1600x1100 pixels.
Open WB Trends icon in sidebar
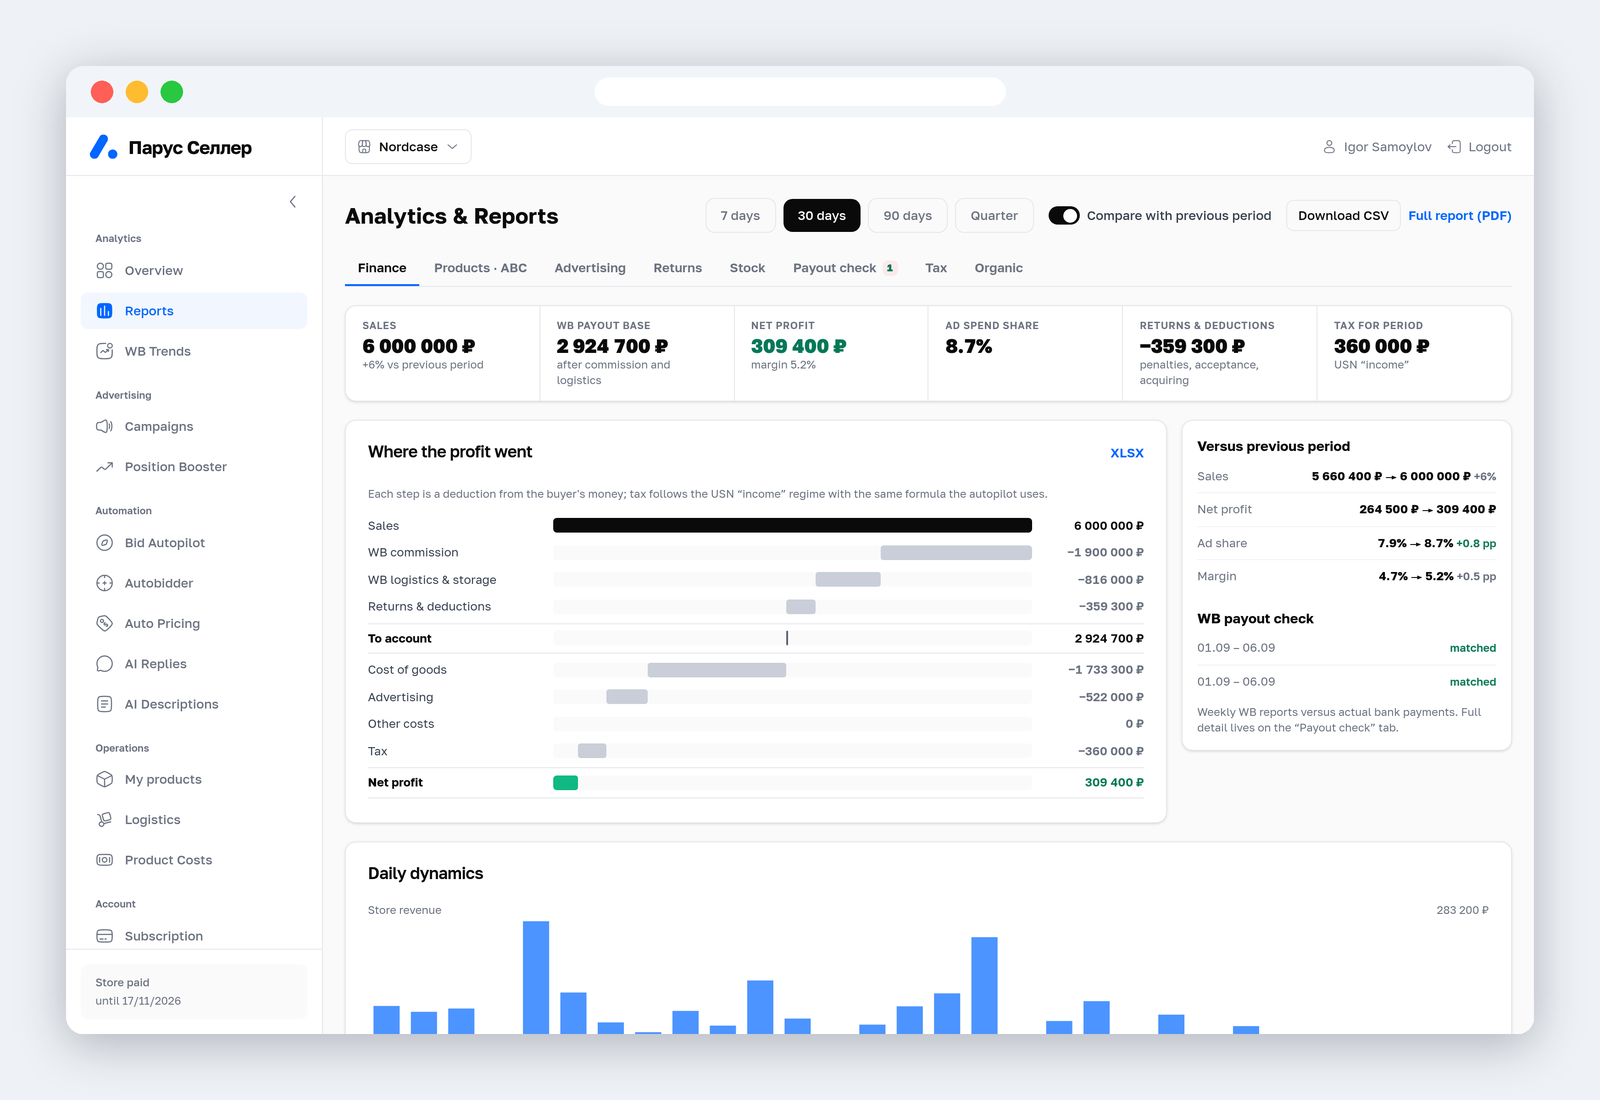[104, 351]
